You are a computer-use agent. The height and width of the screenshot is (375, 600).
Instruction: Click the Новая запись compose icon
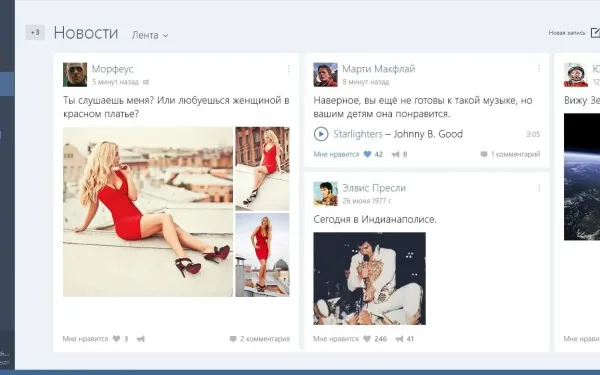(x=595, y=33)
